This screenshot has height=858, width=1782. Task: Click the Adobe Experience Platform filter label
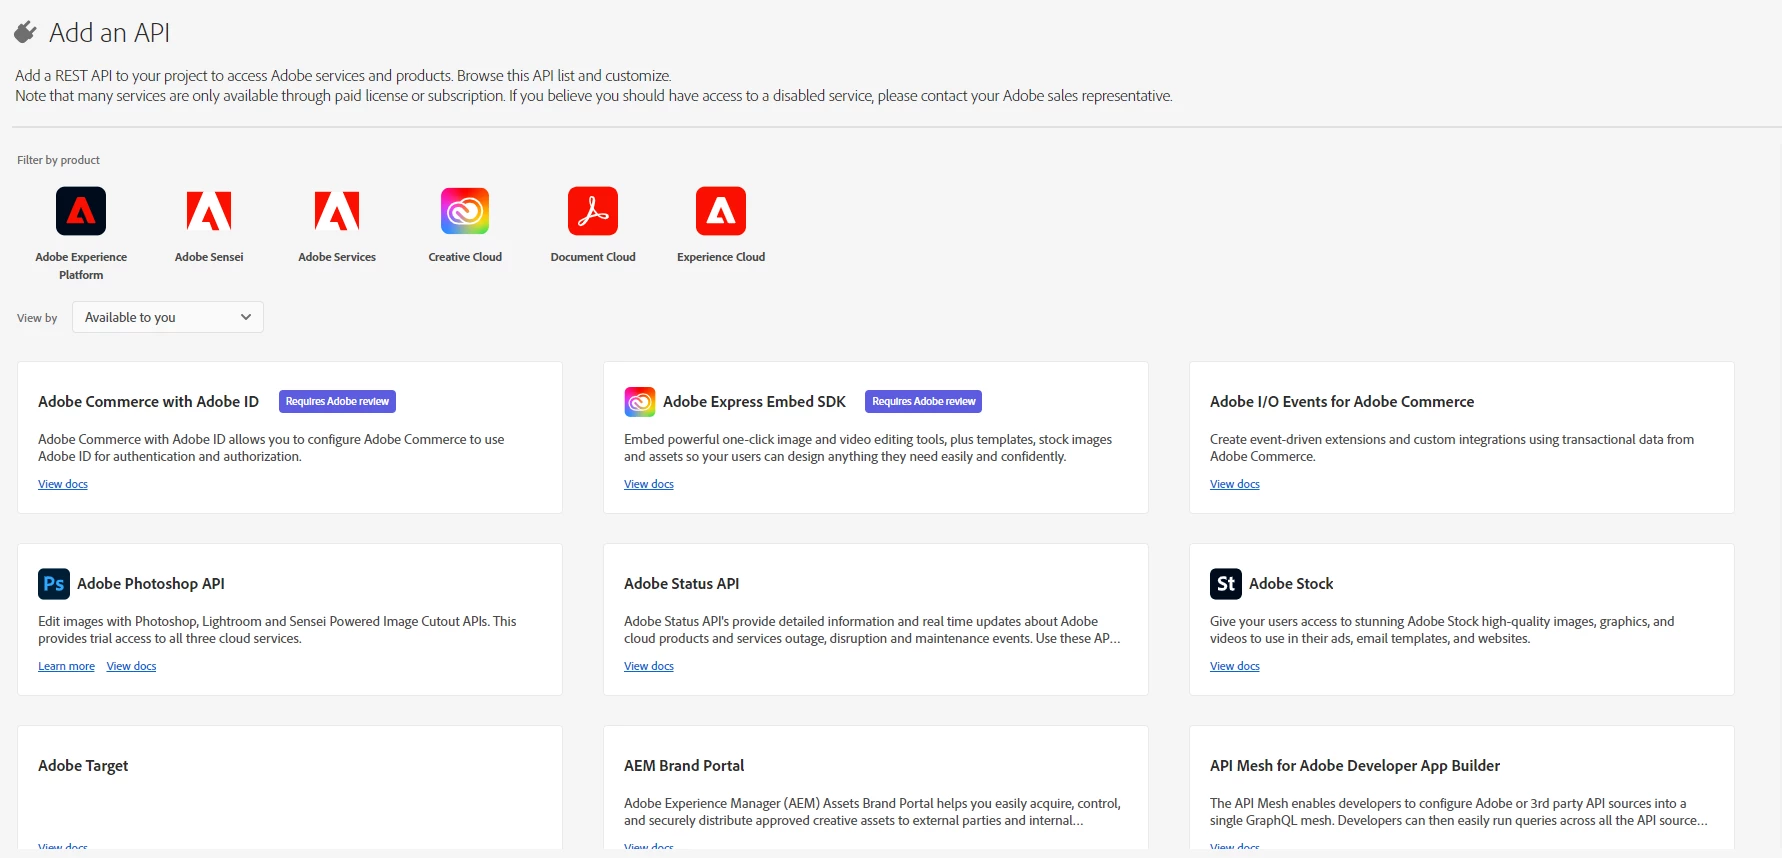81,266
